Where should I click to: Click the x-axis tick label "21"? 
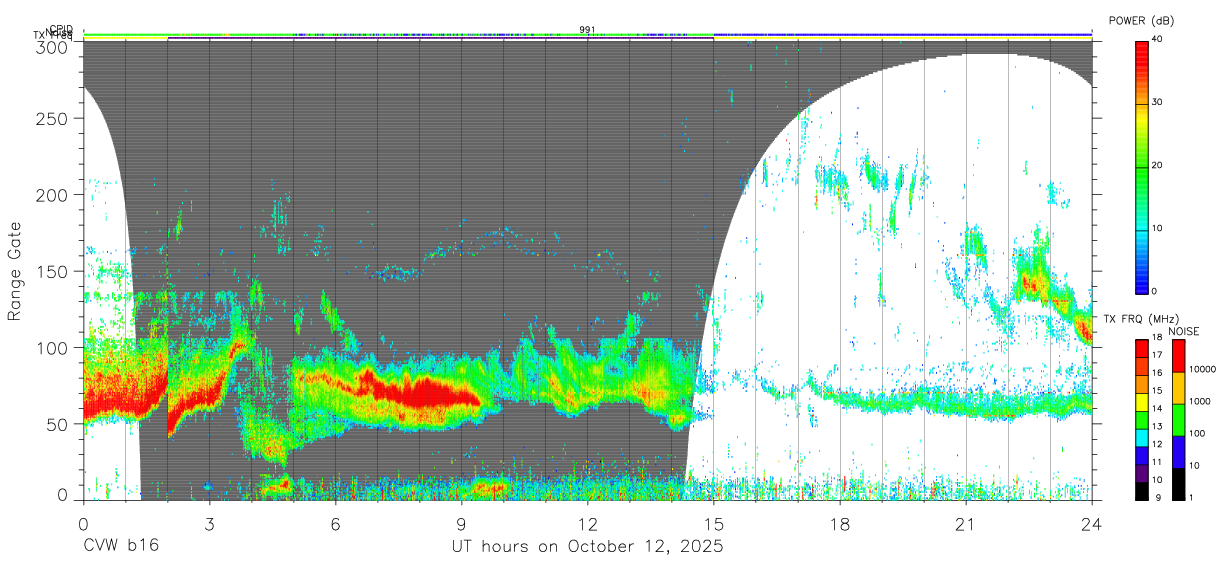[966, 524]
